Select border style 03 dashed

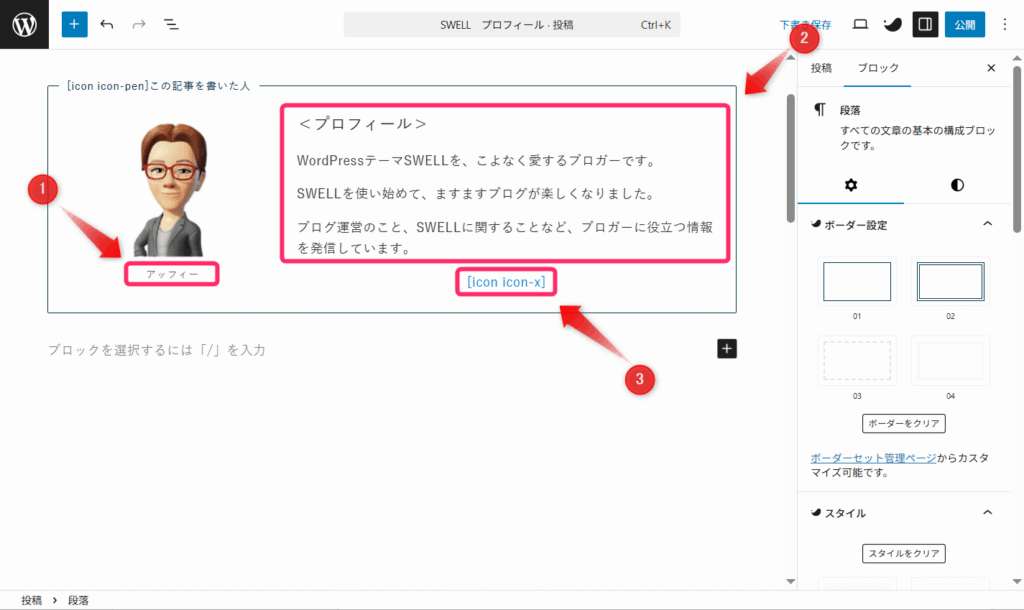pos(857,361)
